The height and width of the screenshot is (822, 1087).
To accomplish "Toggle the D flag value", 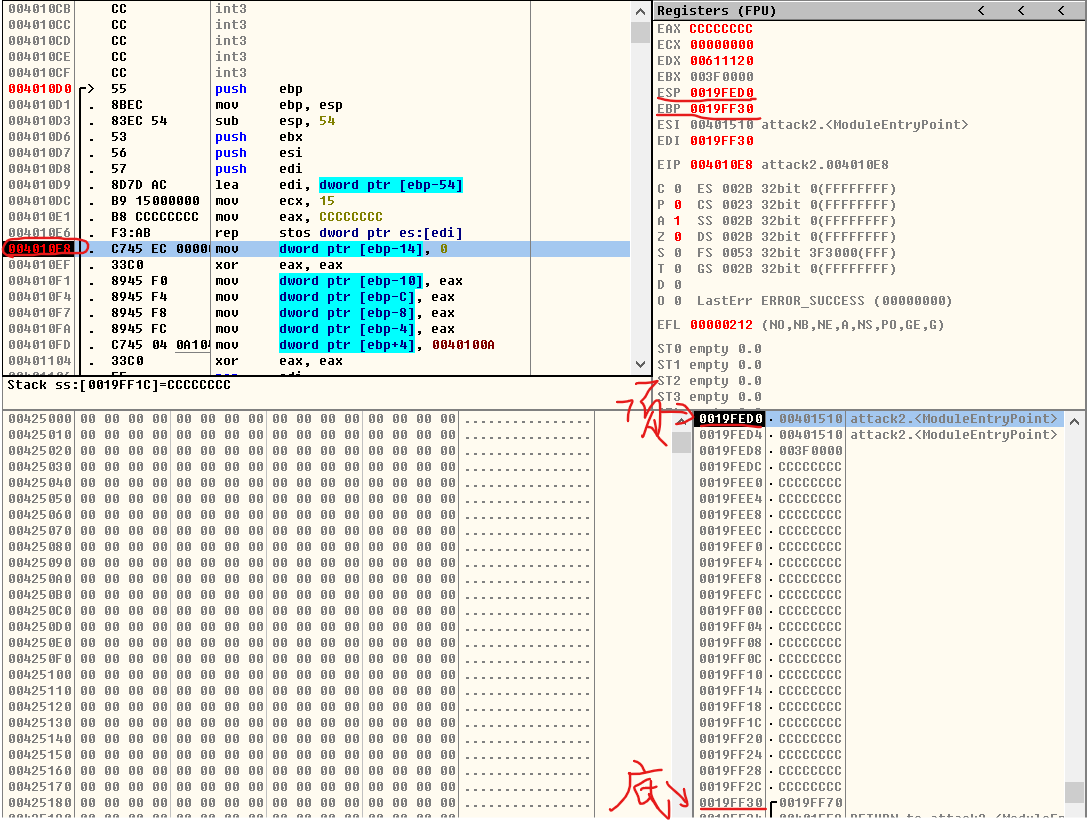I will click(x=676, y=285).
